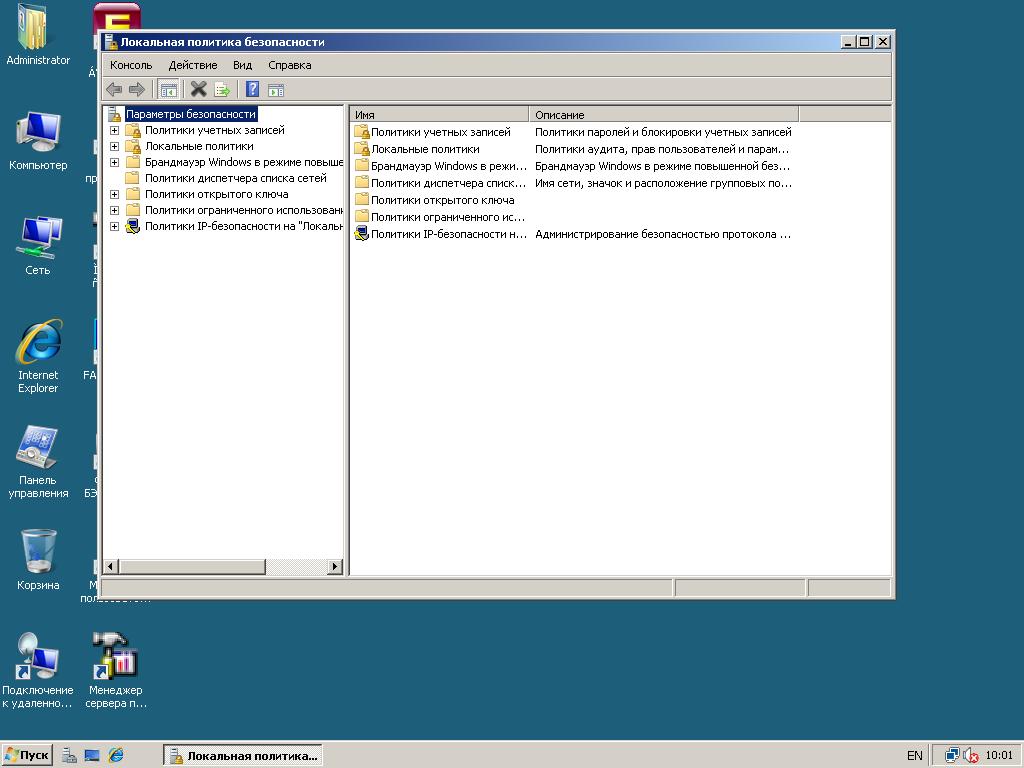
Task: Click the Back arrow toolbar icon
Action: [114, 89]
